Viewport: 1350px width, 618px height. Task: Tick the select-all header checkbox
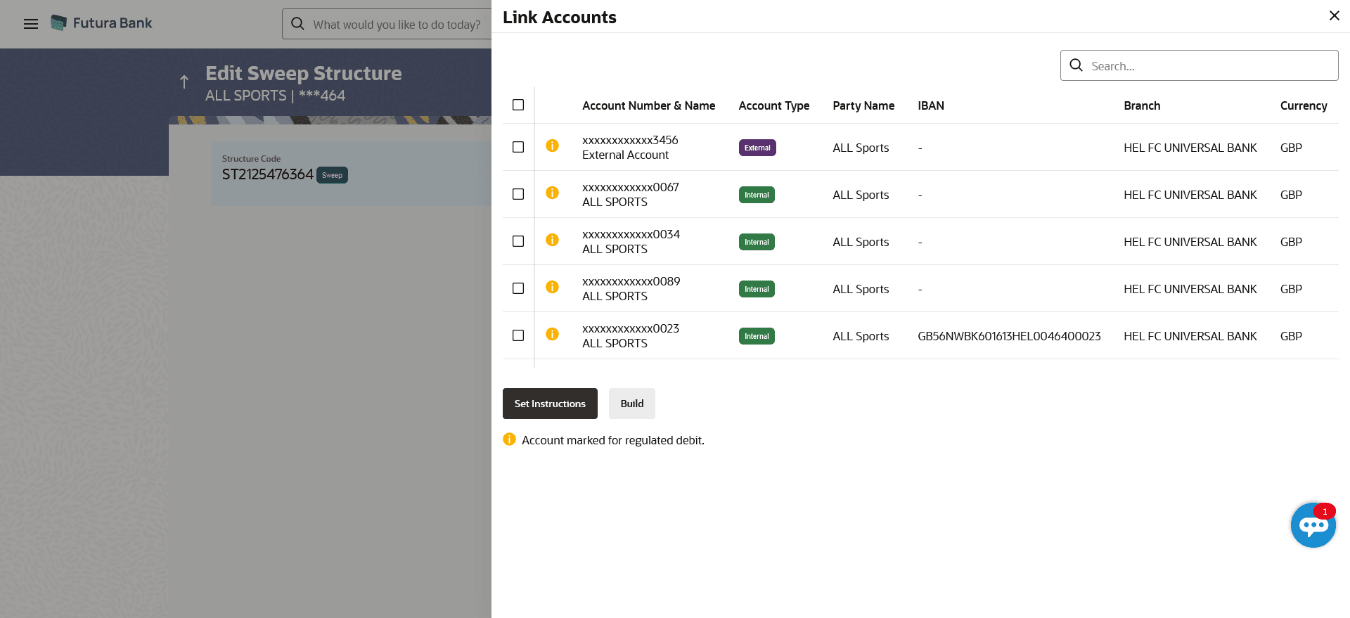tap(518, 104)
